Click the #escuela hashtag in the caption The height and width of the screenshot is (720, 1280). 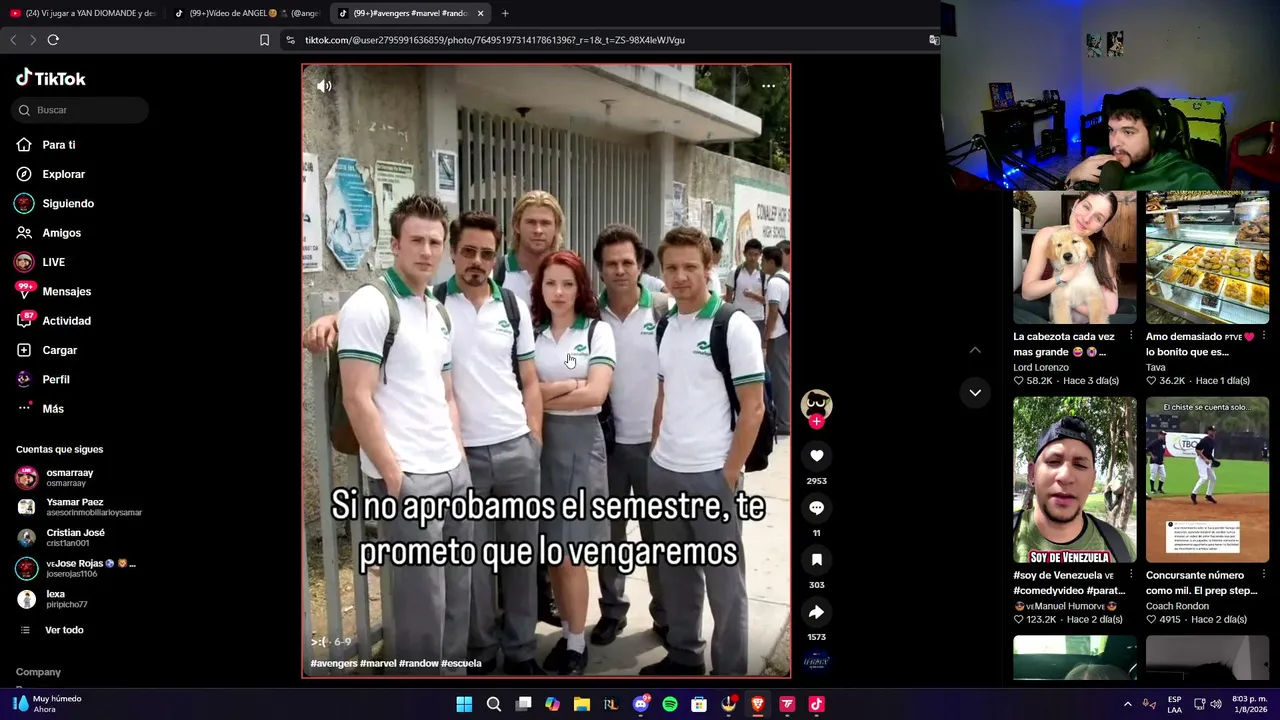461,663
